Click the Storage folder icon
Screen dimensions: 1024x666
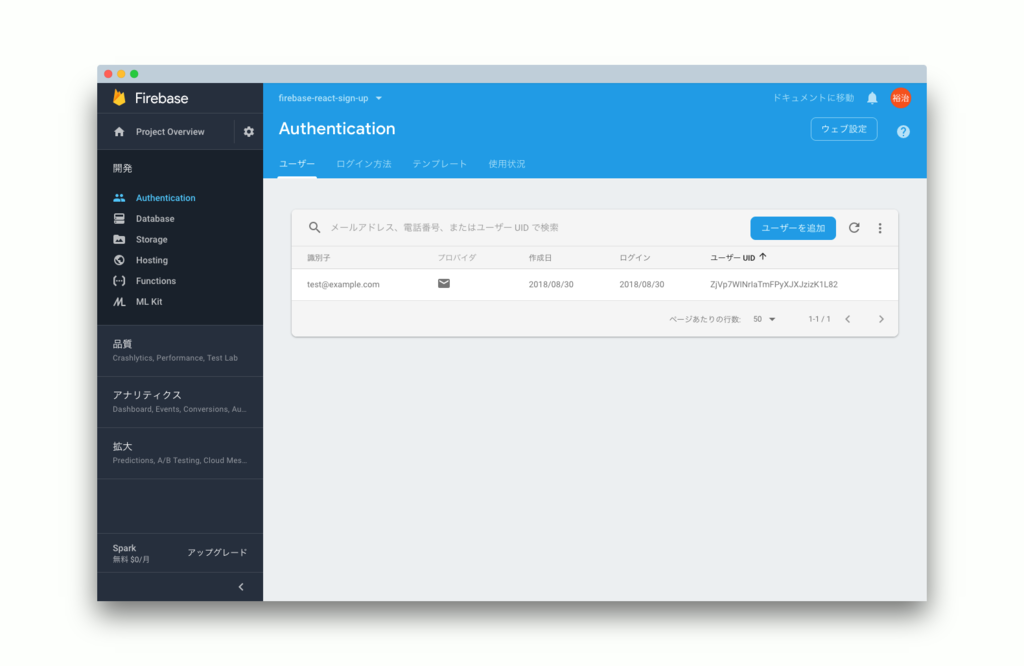coord(119,240)
